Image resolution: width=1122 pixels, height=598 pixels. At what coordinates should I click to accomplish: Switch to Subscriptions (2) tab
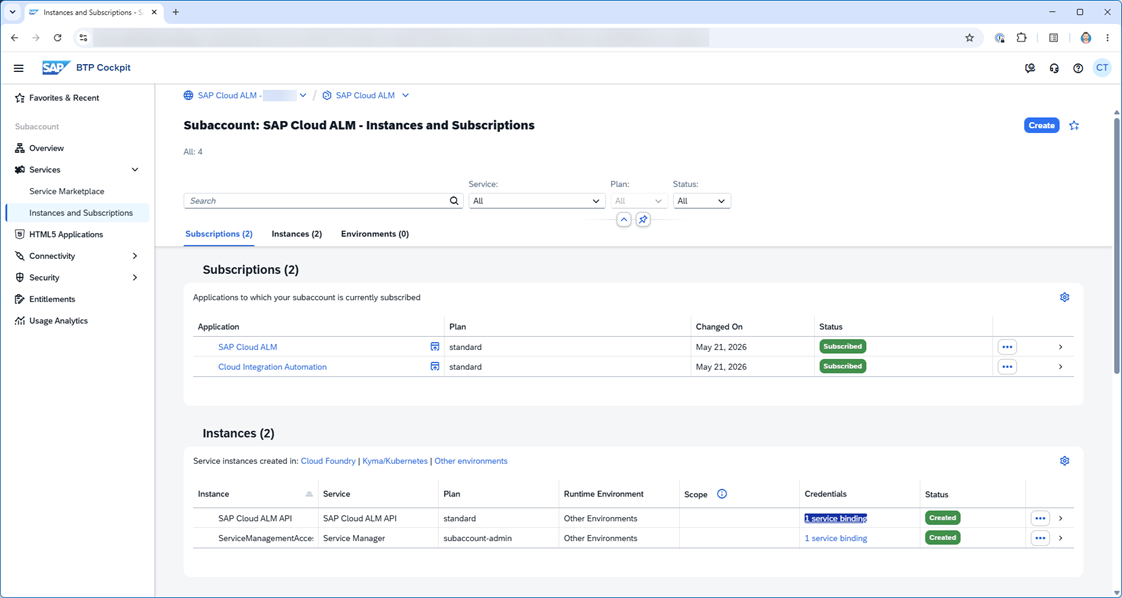(x=219, y=234)
